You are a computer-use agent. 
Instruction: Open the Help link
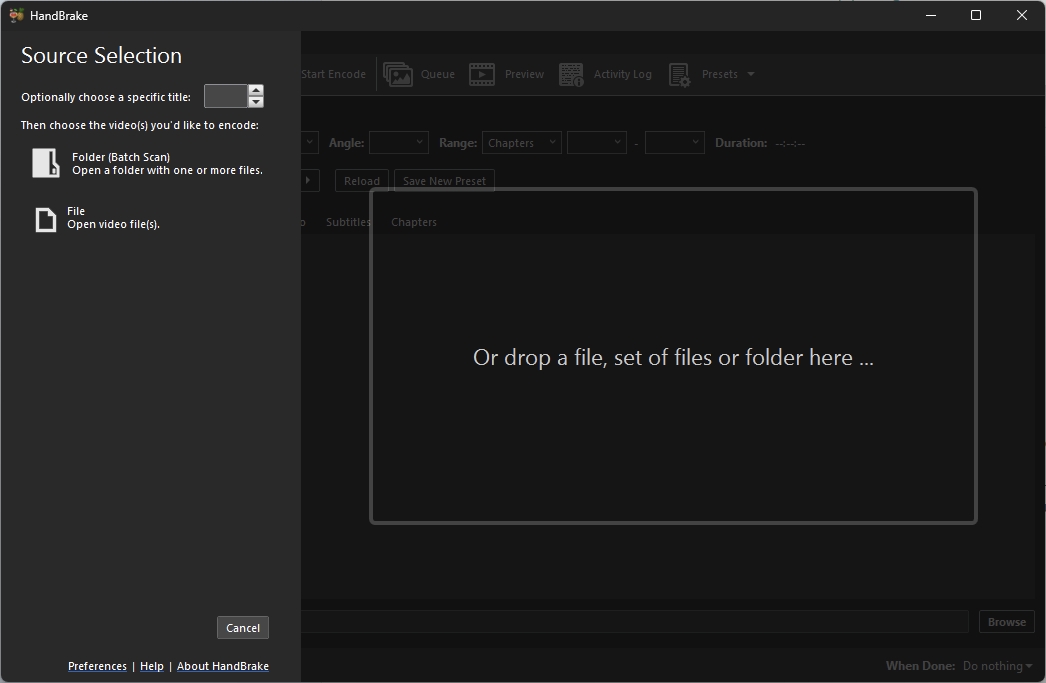151,666
